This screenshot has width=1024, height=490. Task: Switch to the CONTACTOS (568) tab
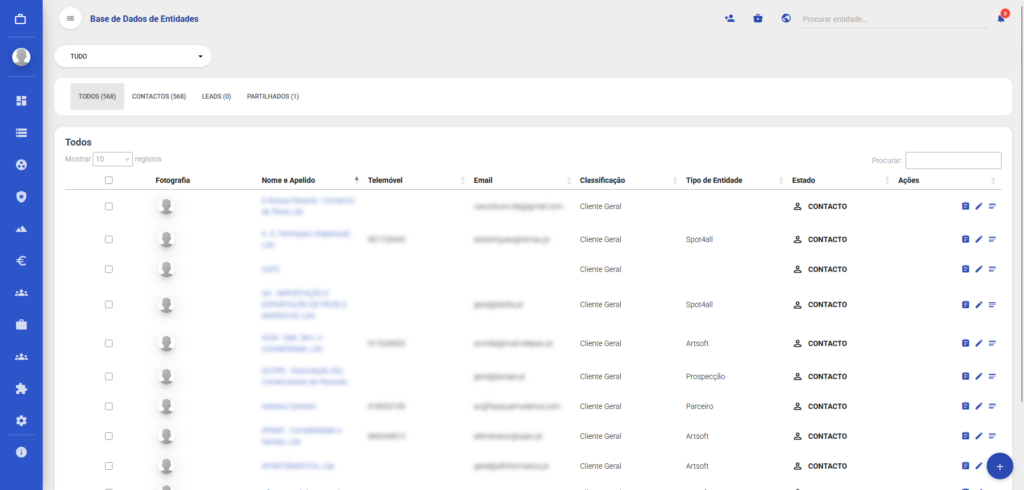(159, 97)
